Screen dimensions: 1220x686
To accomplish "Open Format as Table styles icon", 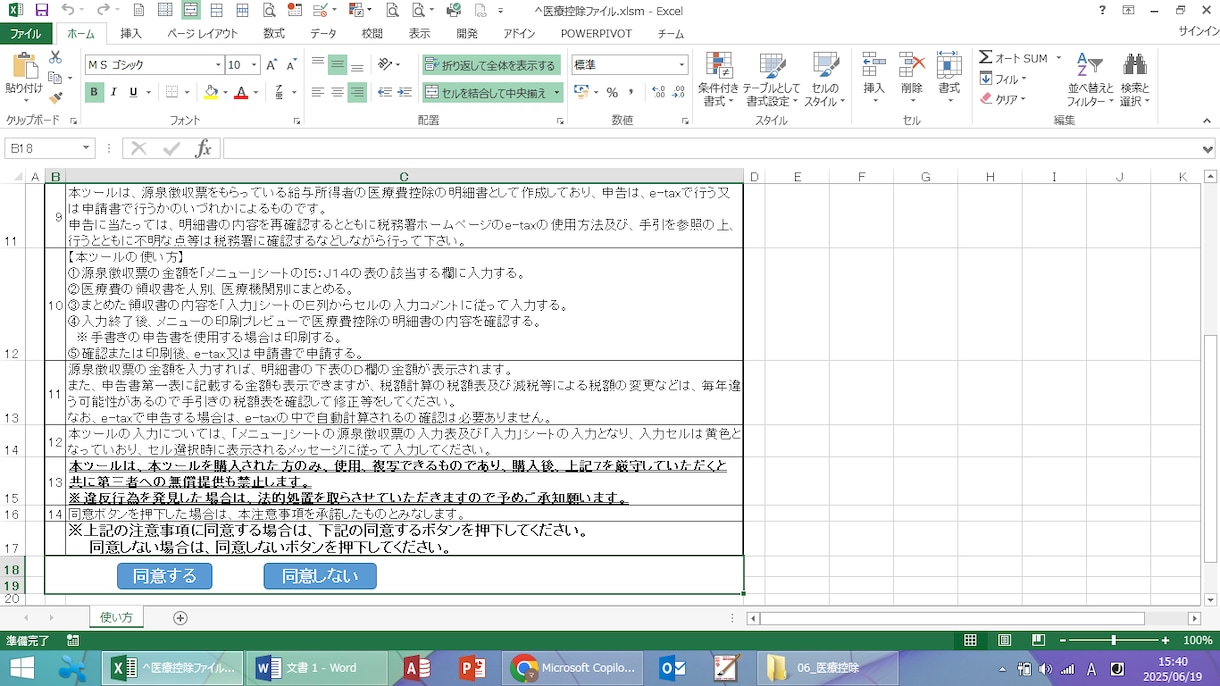I will coord(772,67).
